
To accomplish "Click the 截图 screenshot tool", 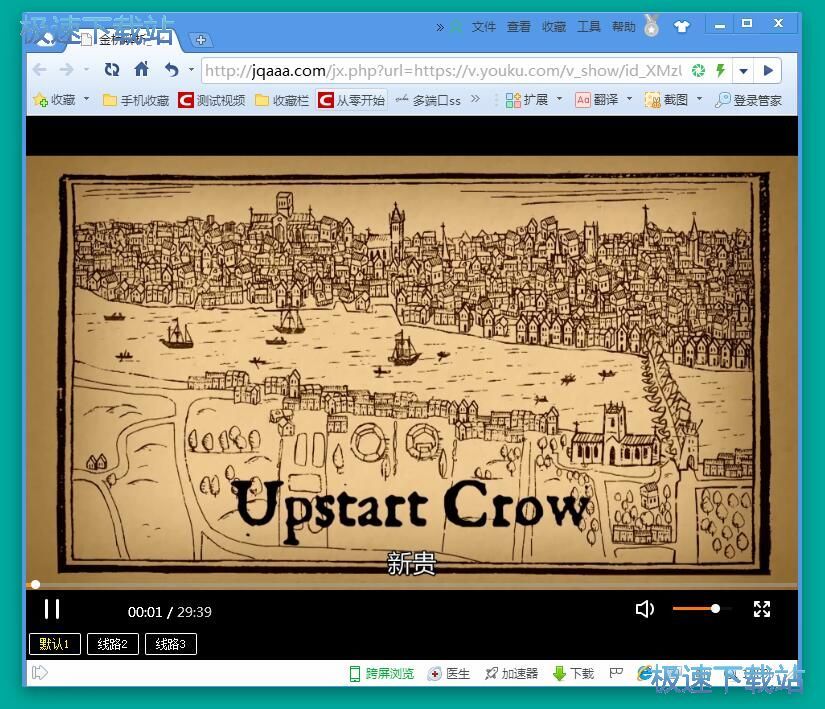I will tap(667, 99).
